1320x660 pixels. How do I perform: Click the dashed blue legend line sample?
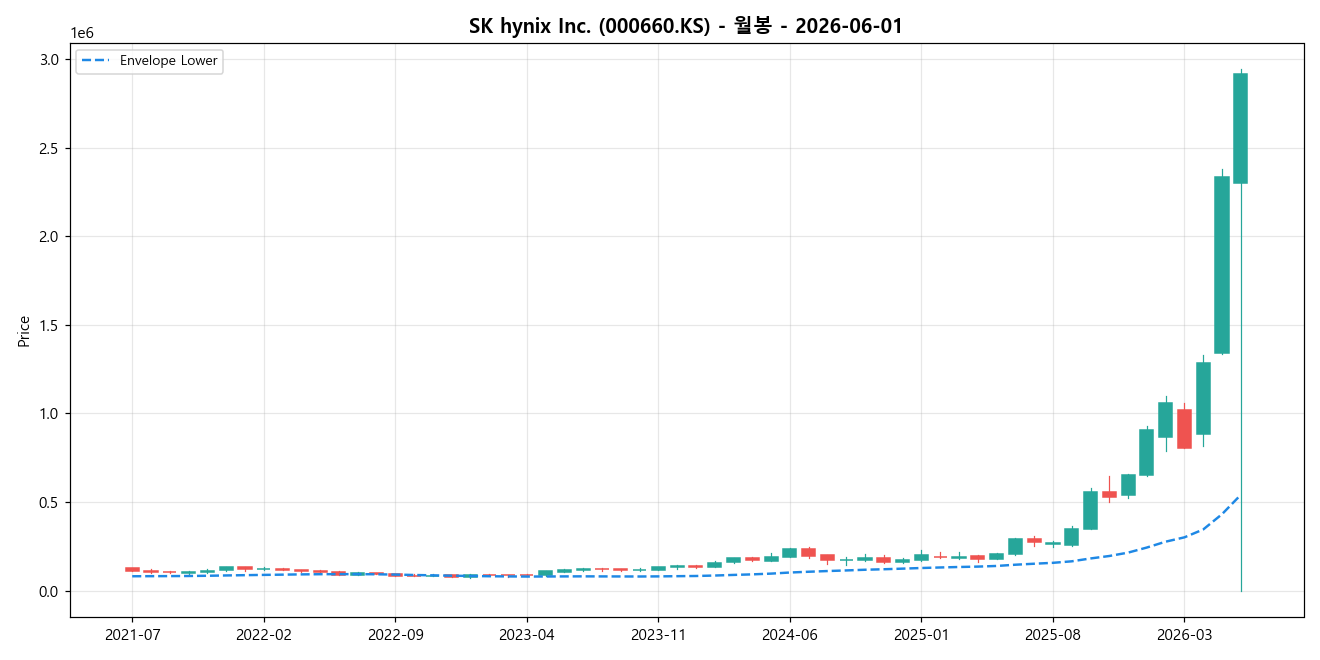(97, 61)
